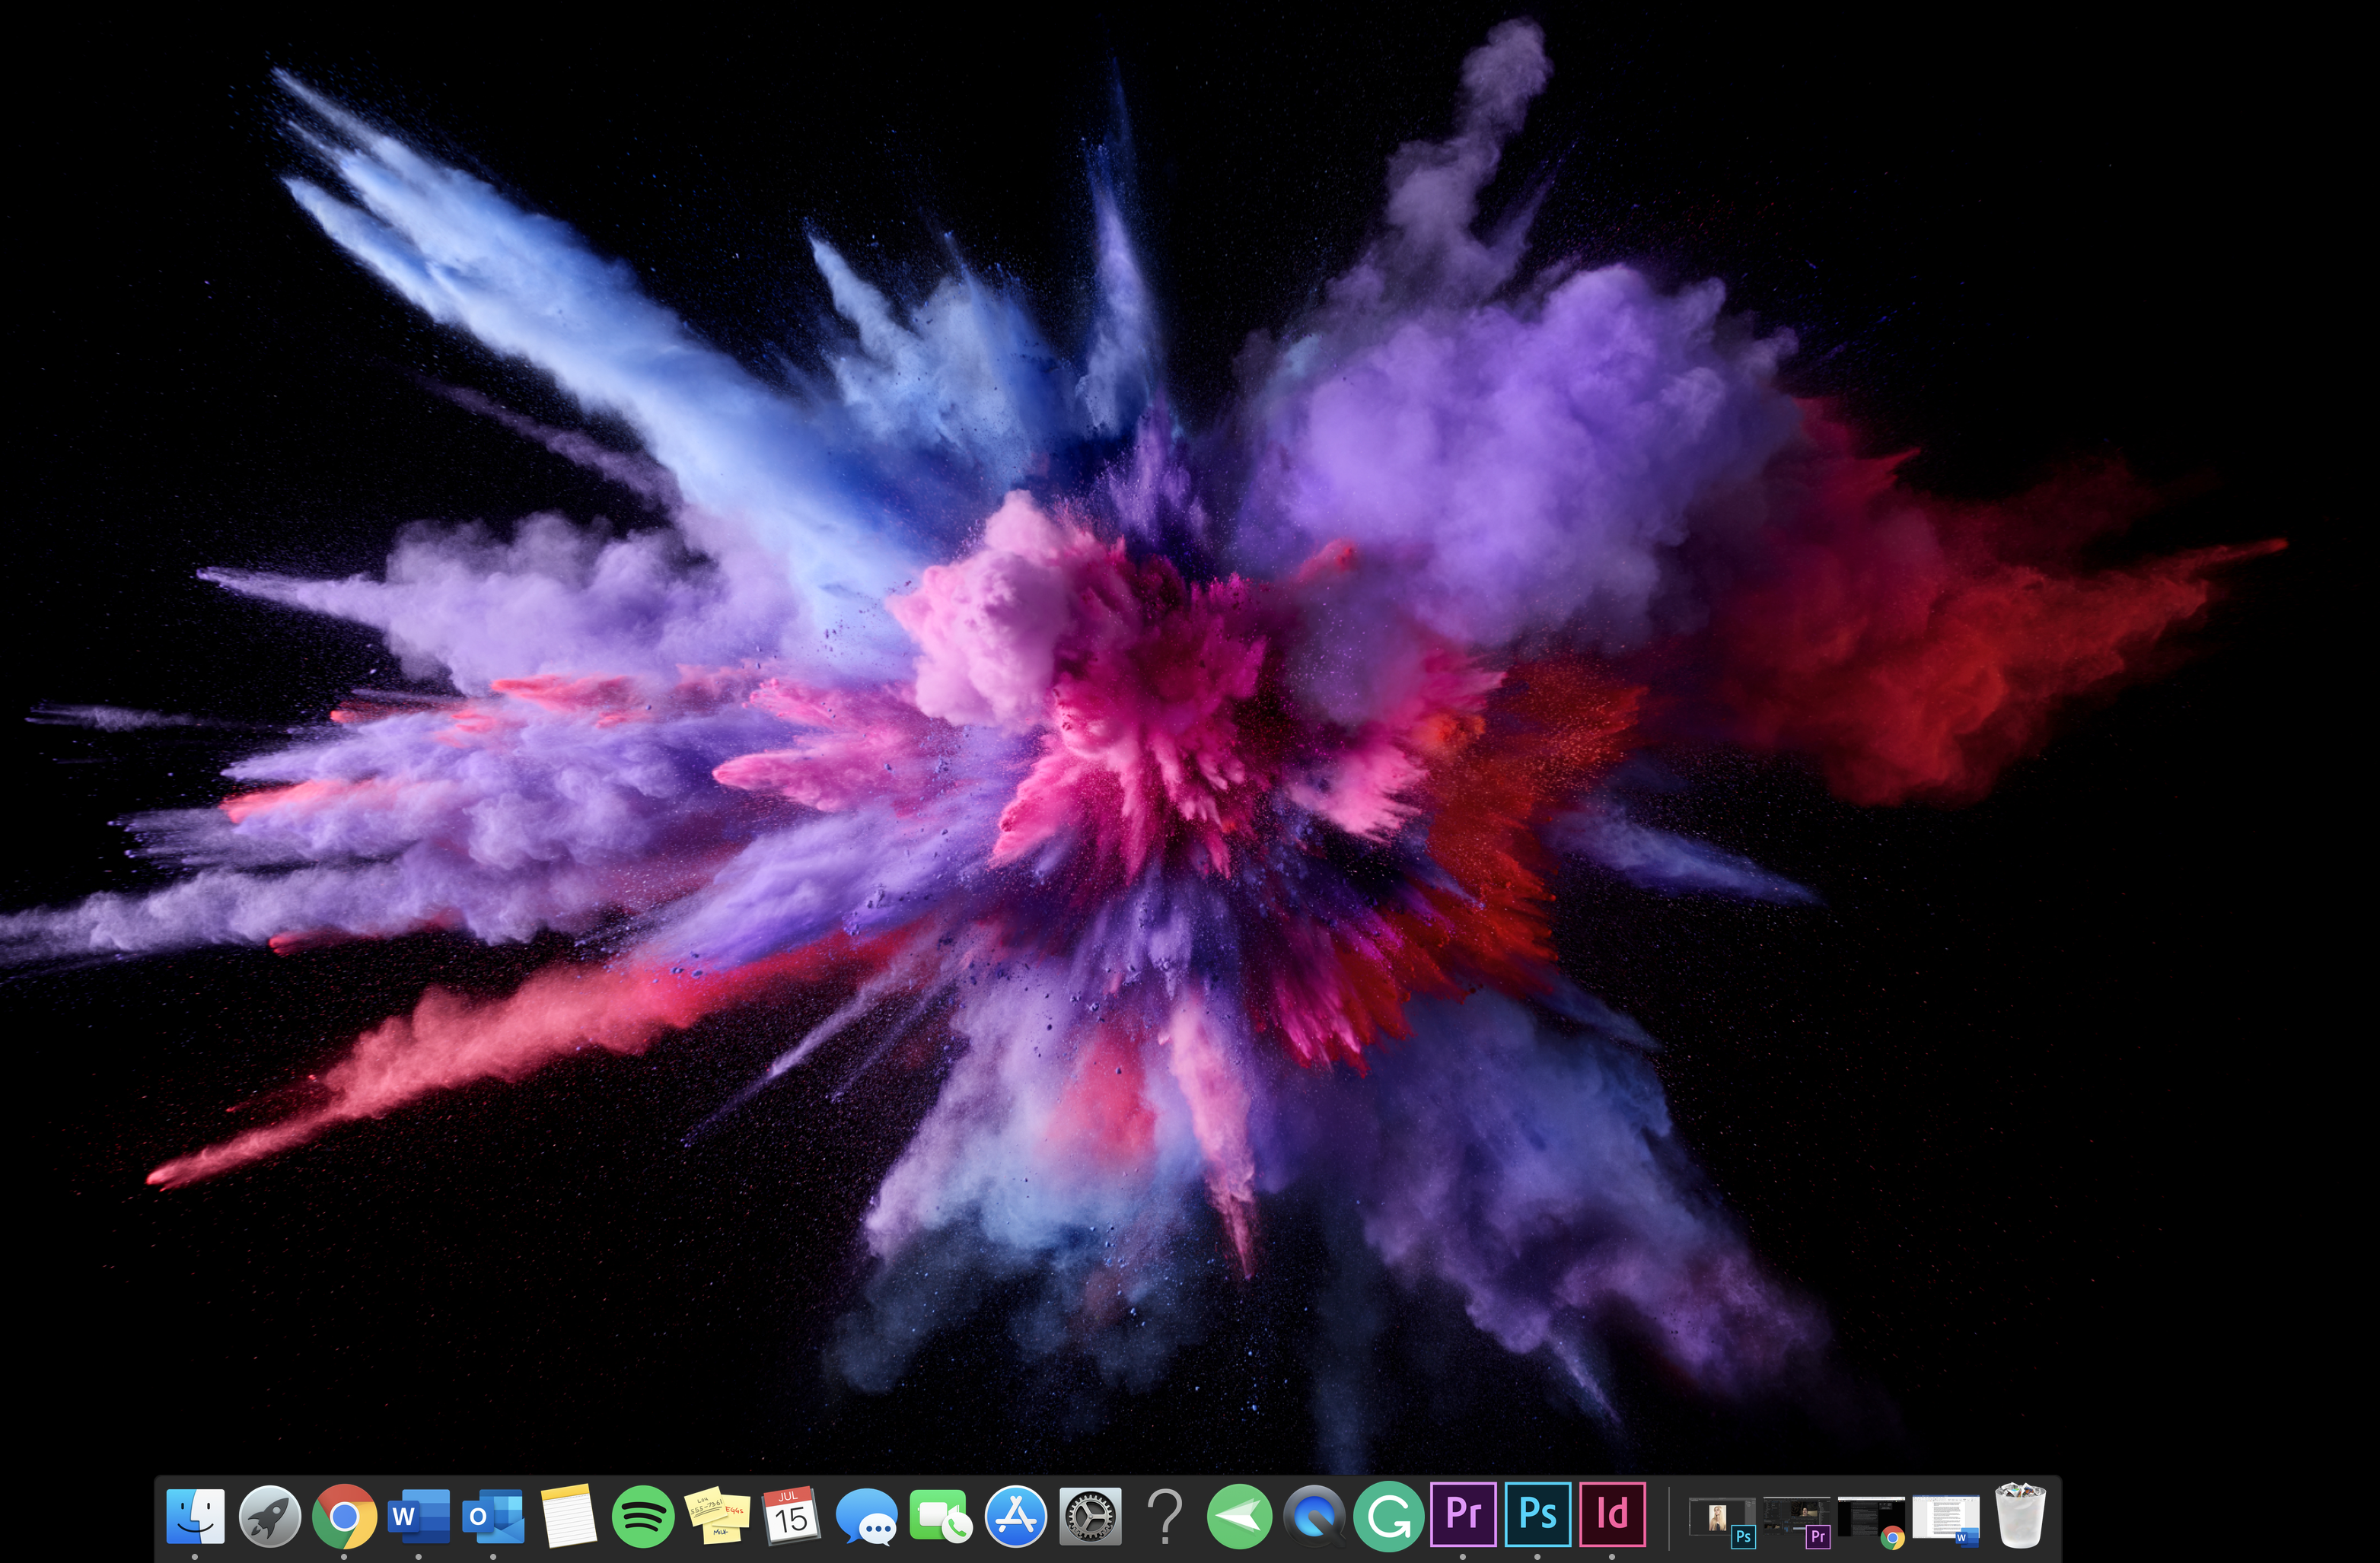Open Adobe InDesign from dock
Image resolution: width=2380 pixels, height=1563 pixels.
1612,1514
